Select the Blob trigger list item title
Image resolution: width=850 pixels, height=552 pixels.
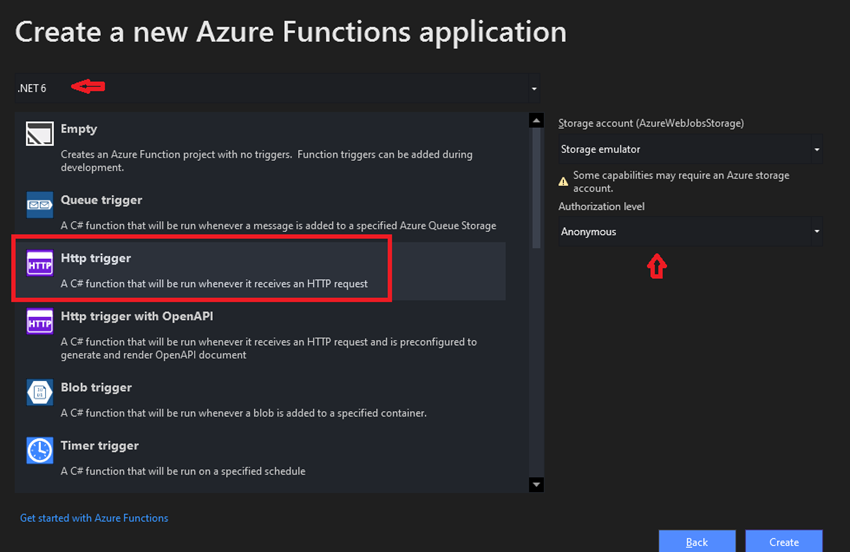[x=96, y=388]
